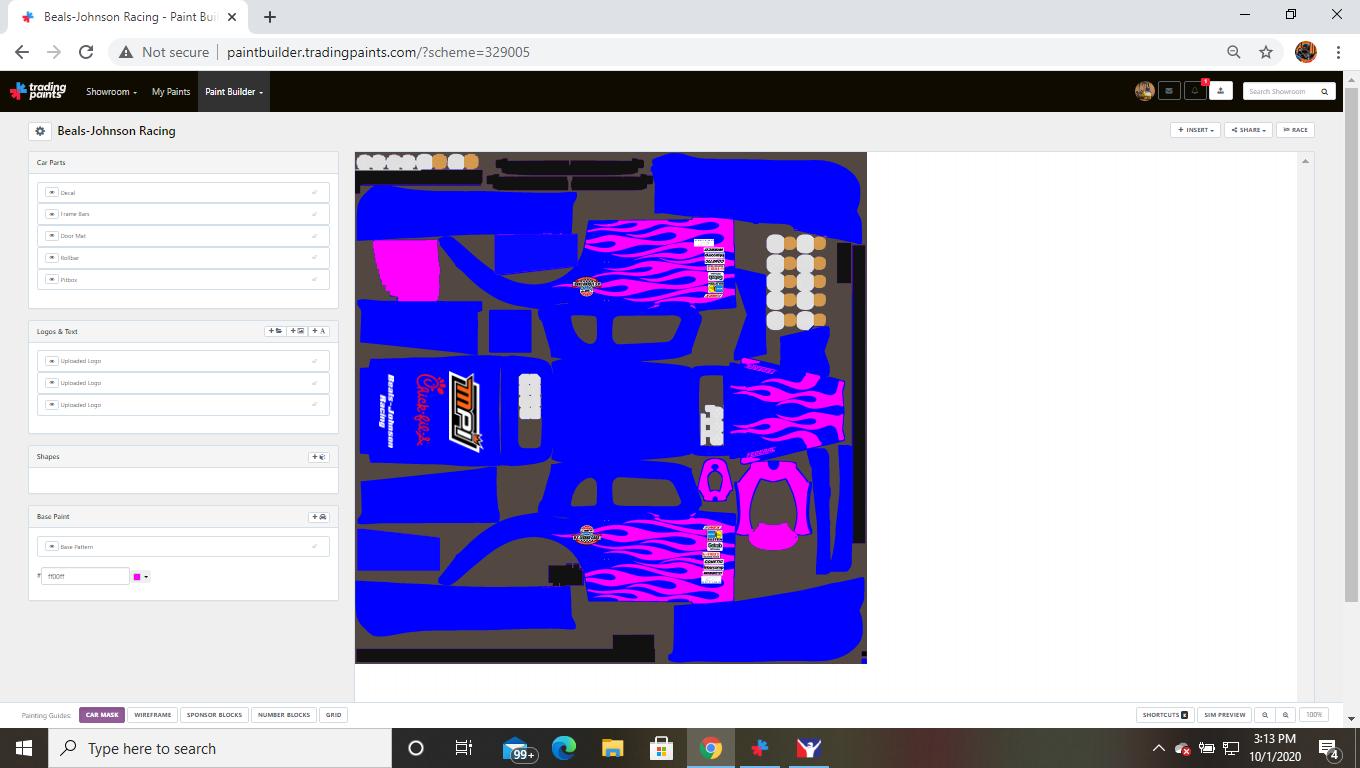Click the add base paint car icon
Image resolution: width=1360 pixels, height=768 pixels.
(x=319, y=517)
